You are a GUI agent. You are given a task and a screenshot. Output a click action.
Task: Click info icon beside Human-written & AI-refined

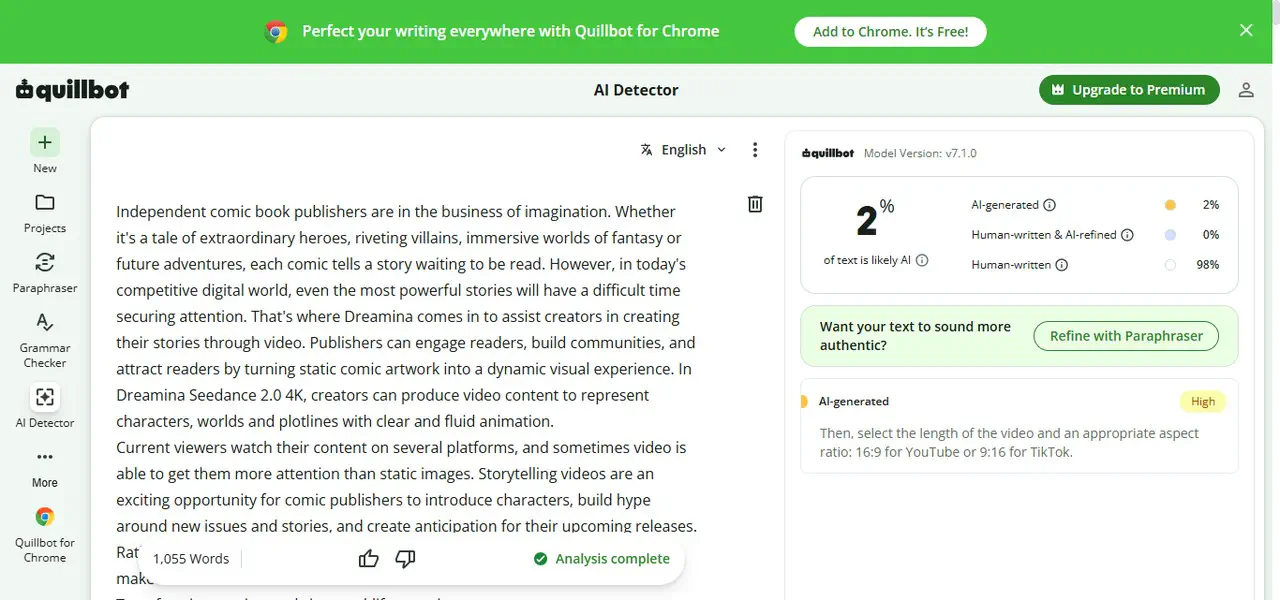pyautogui.click(x=1127, y=235)
